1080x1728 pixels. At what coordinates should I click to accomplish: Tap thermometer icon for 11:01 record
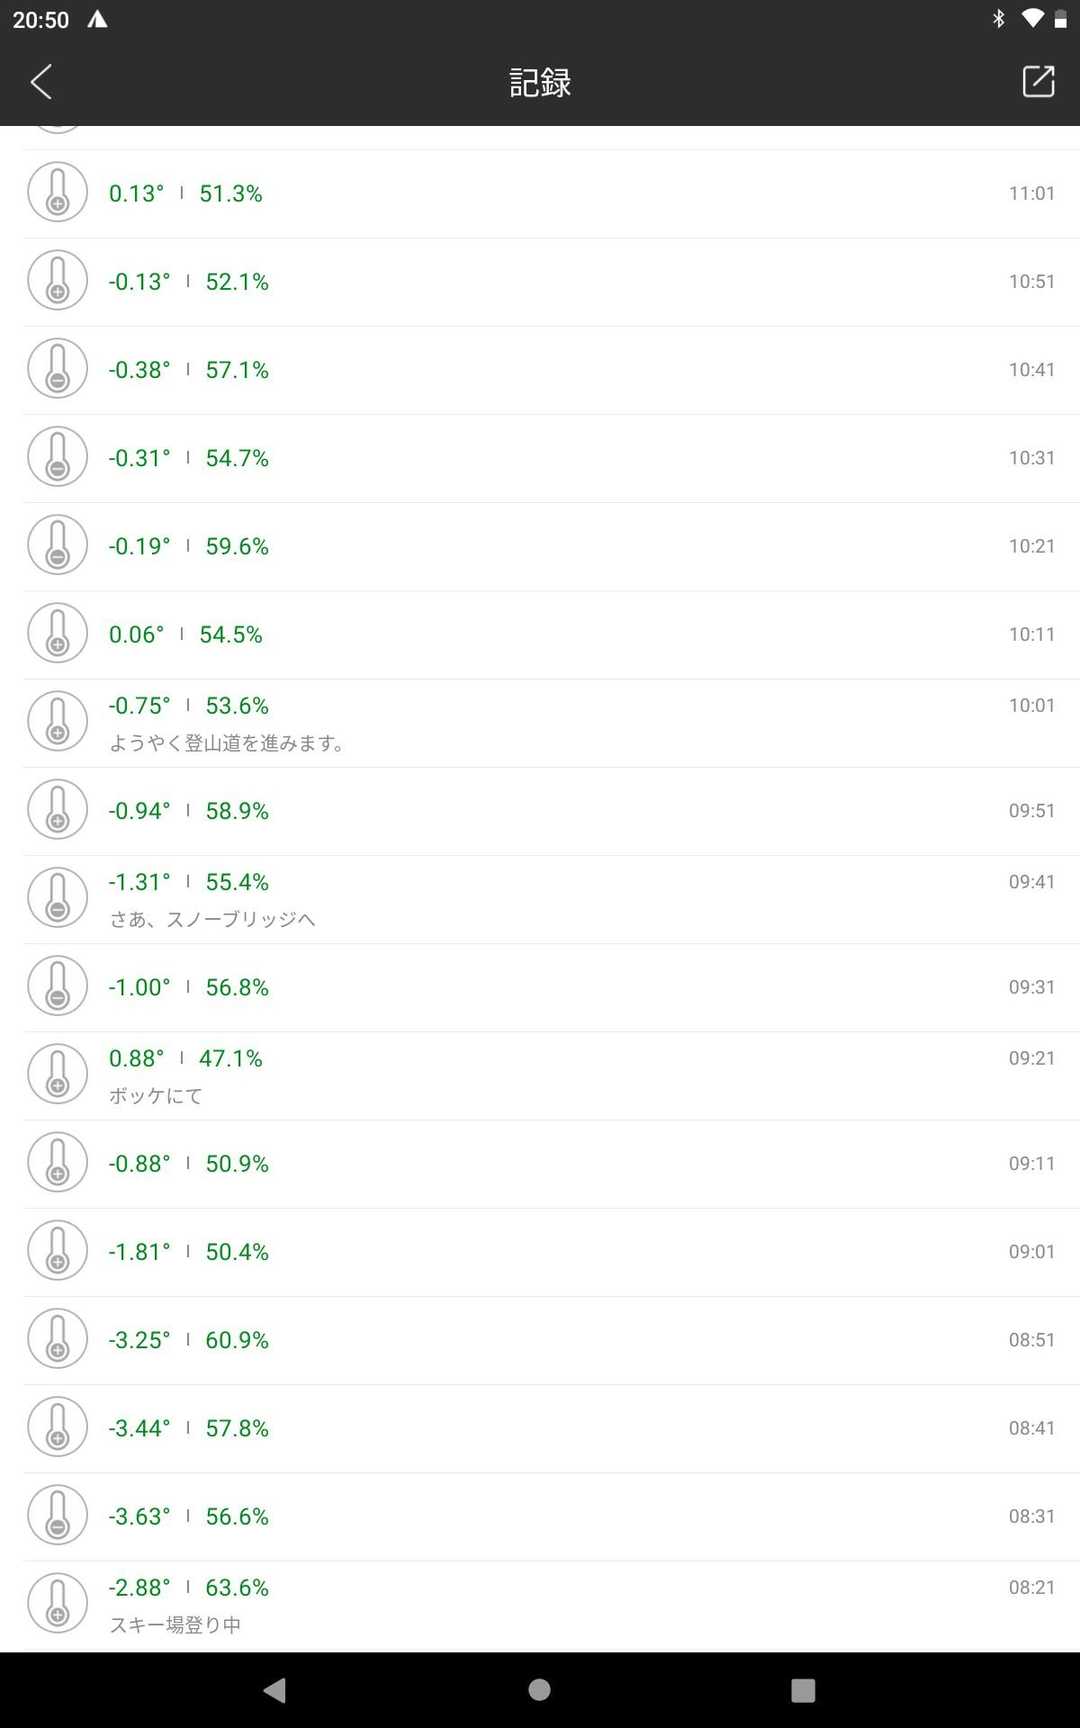(x=58, y=193)
